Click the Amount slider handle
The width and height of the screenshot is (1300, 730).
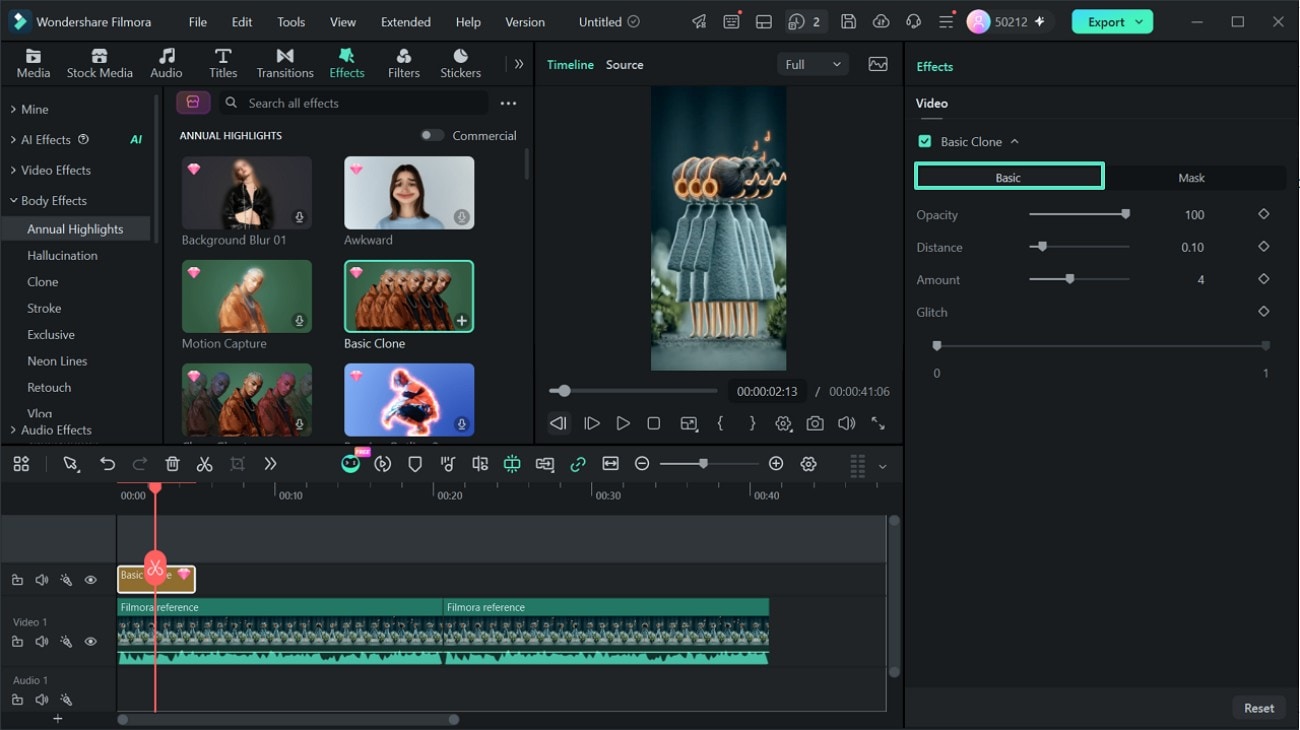[x=1070, y=279]
